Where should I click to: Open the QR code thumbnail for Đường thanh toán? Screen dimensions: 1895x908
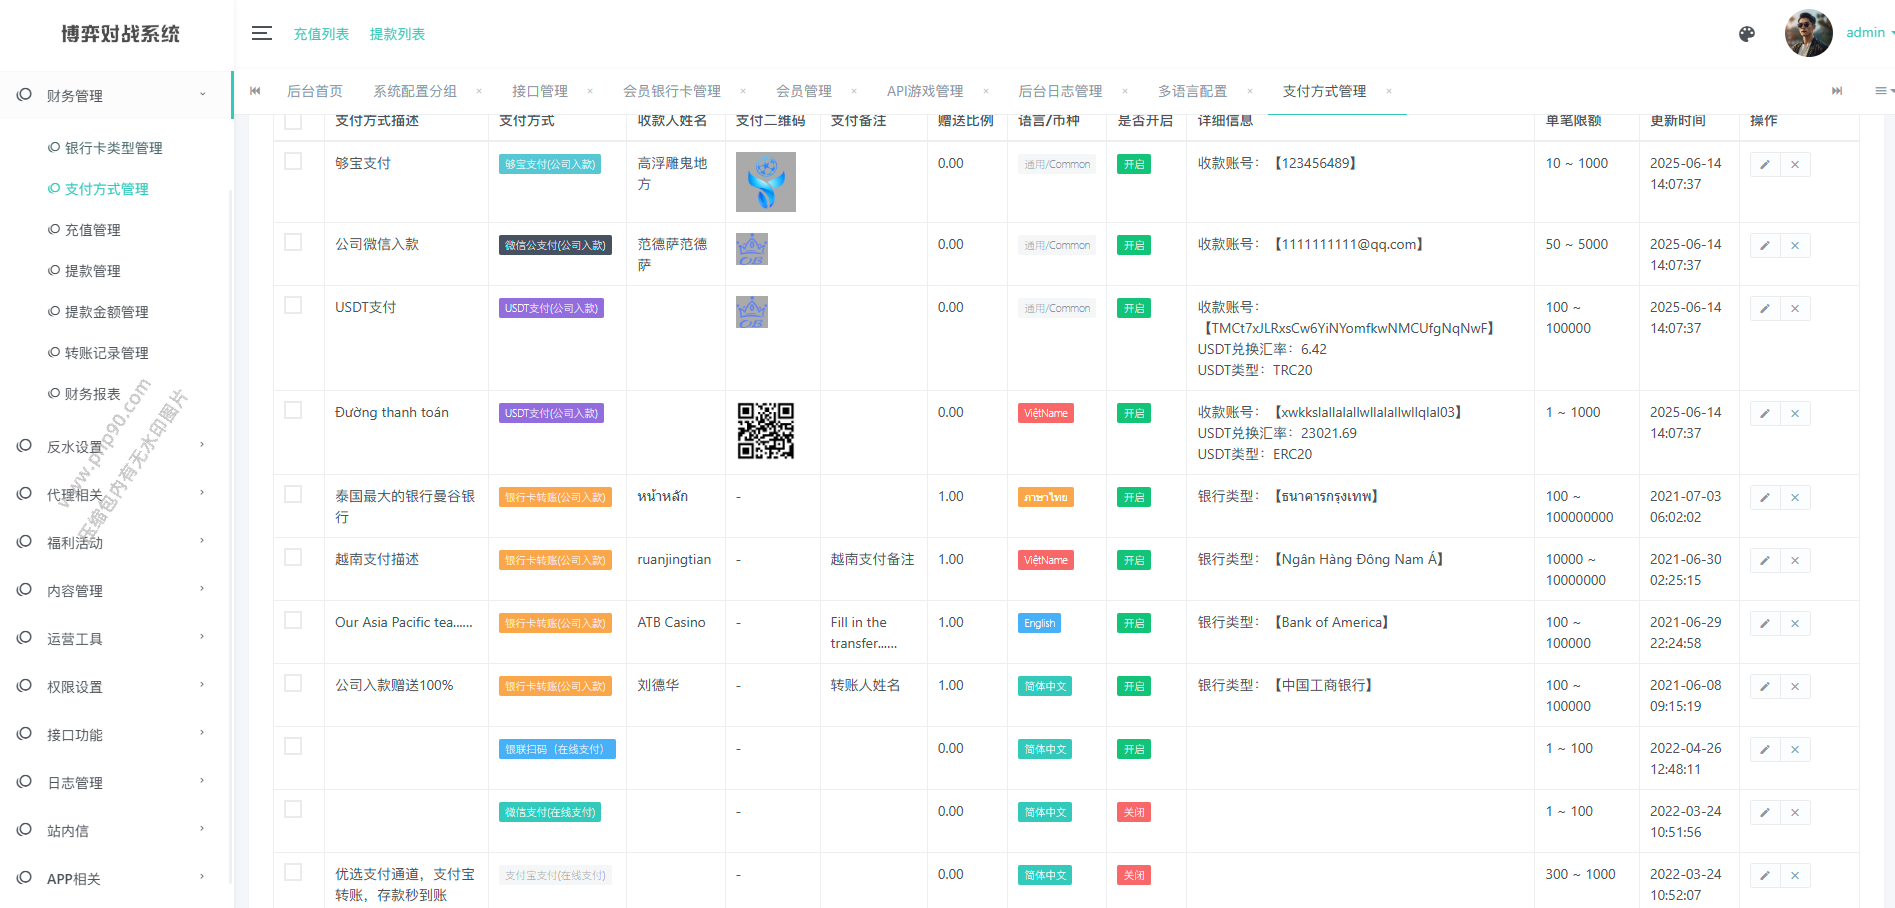[x=765, y=431]
